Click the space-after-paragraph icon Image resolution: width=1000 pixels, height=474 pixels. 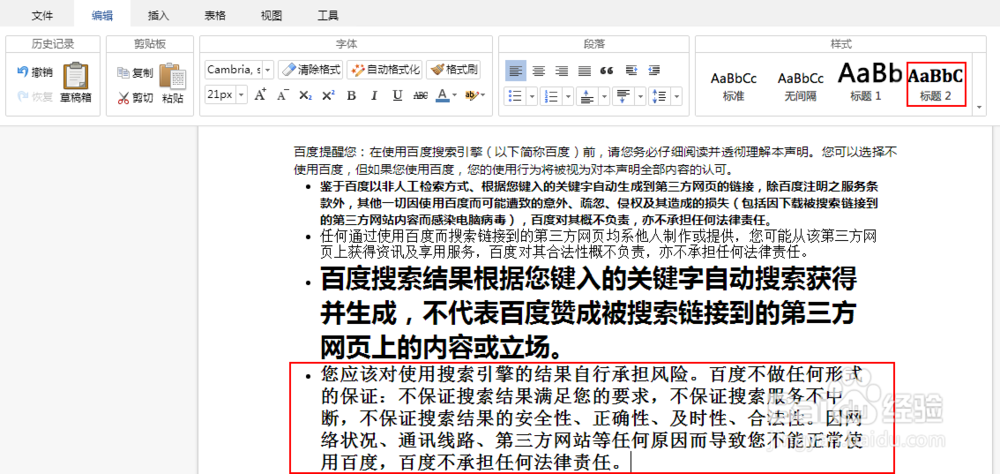[624, 96]
